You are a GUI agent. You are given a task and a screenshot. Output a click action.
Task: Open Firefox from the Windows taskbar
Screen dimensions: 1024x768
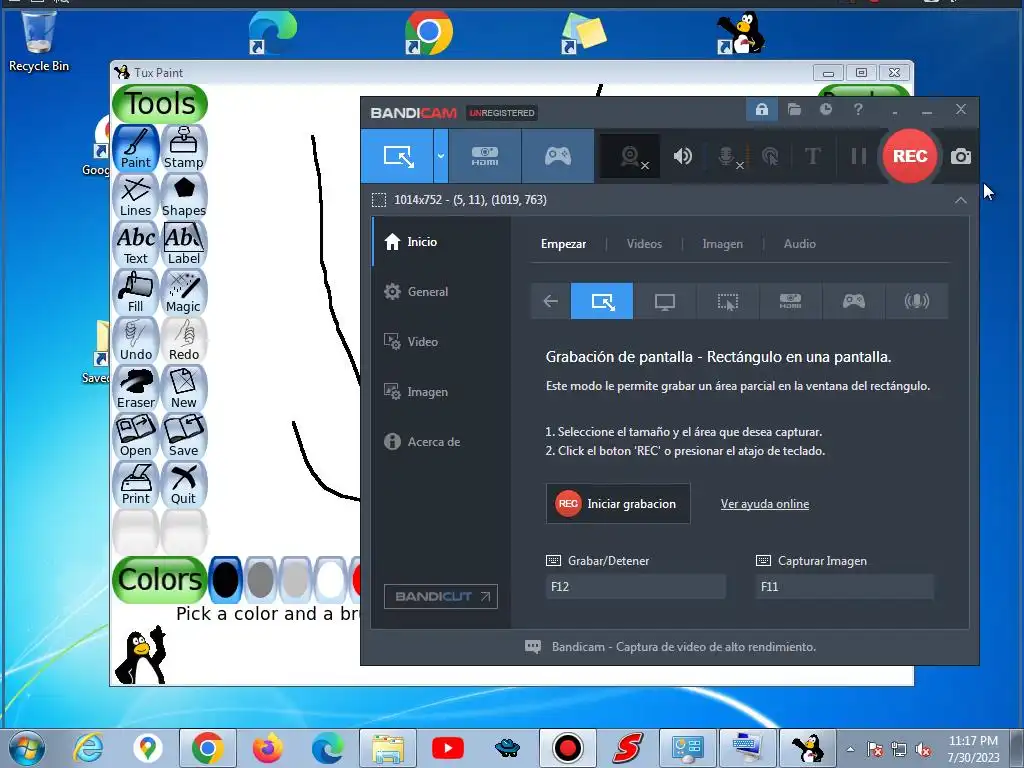coord(268,748)
